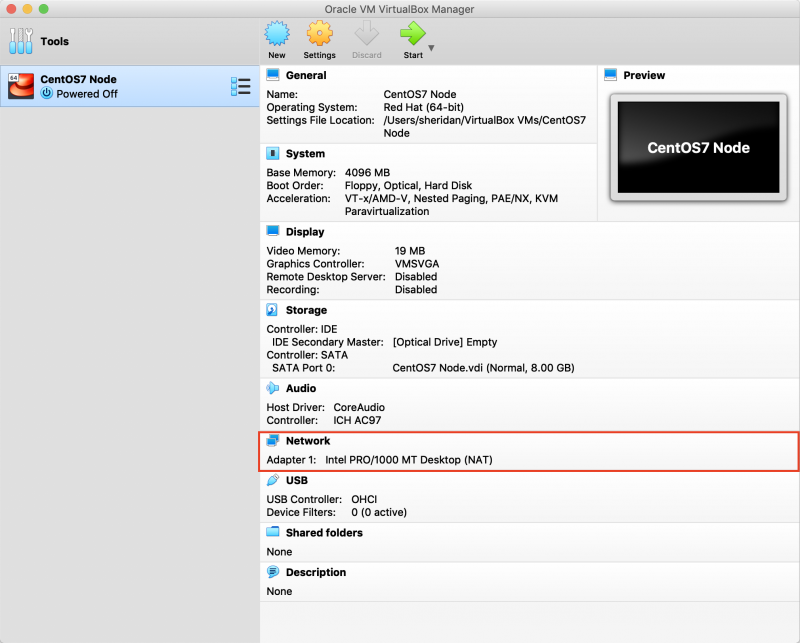The height and width of the screenshot is (643, 800).
Task: Click the New toolbar label
Action: coord(277,55)
